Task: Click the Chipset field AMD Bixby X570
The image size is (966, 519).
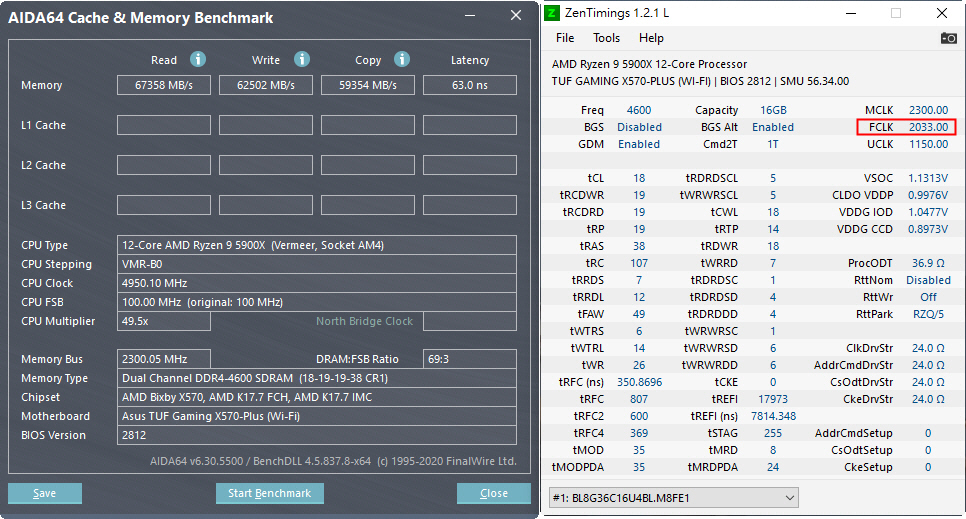Action: tap(317, 397)
